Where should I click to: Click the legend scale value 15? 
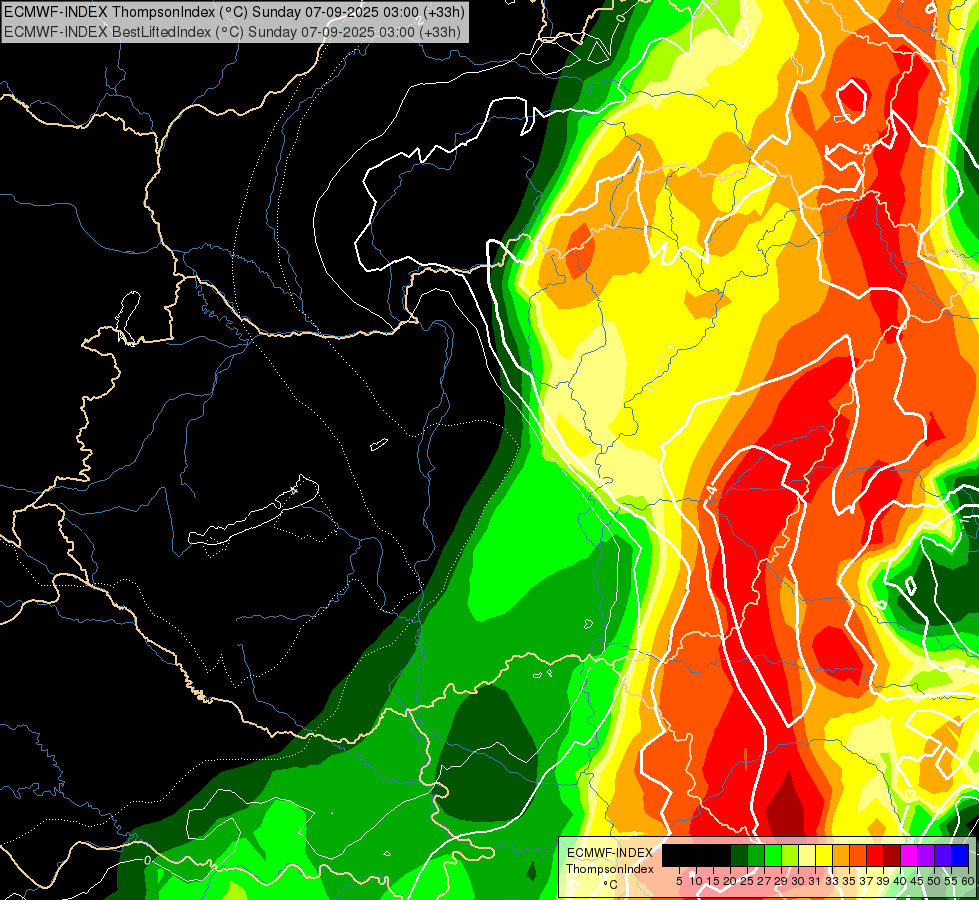tap(713, 881)
